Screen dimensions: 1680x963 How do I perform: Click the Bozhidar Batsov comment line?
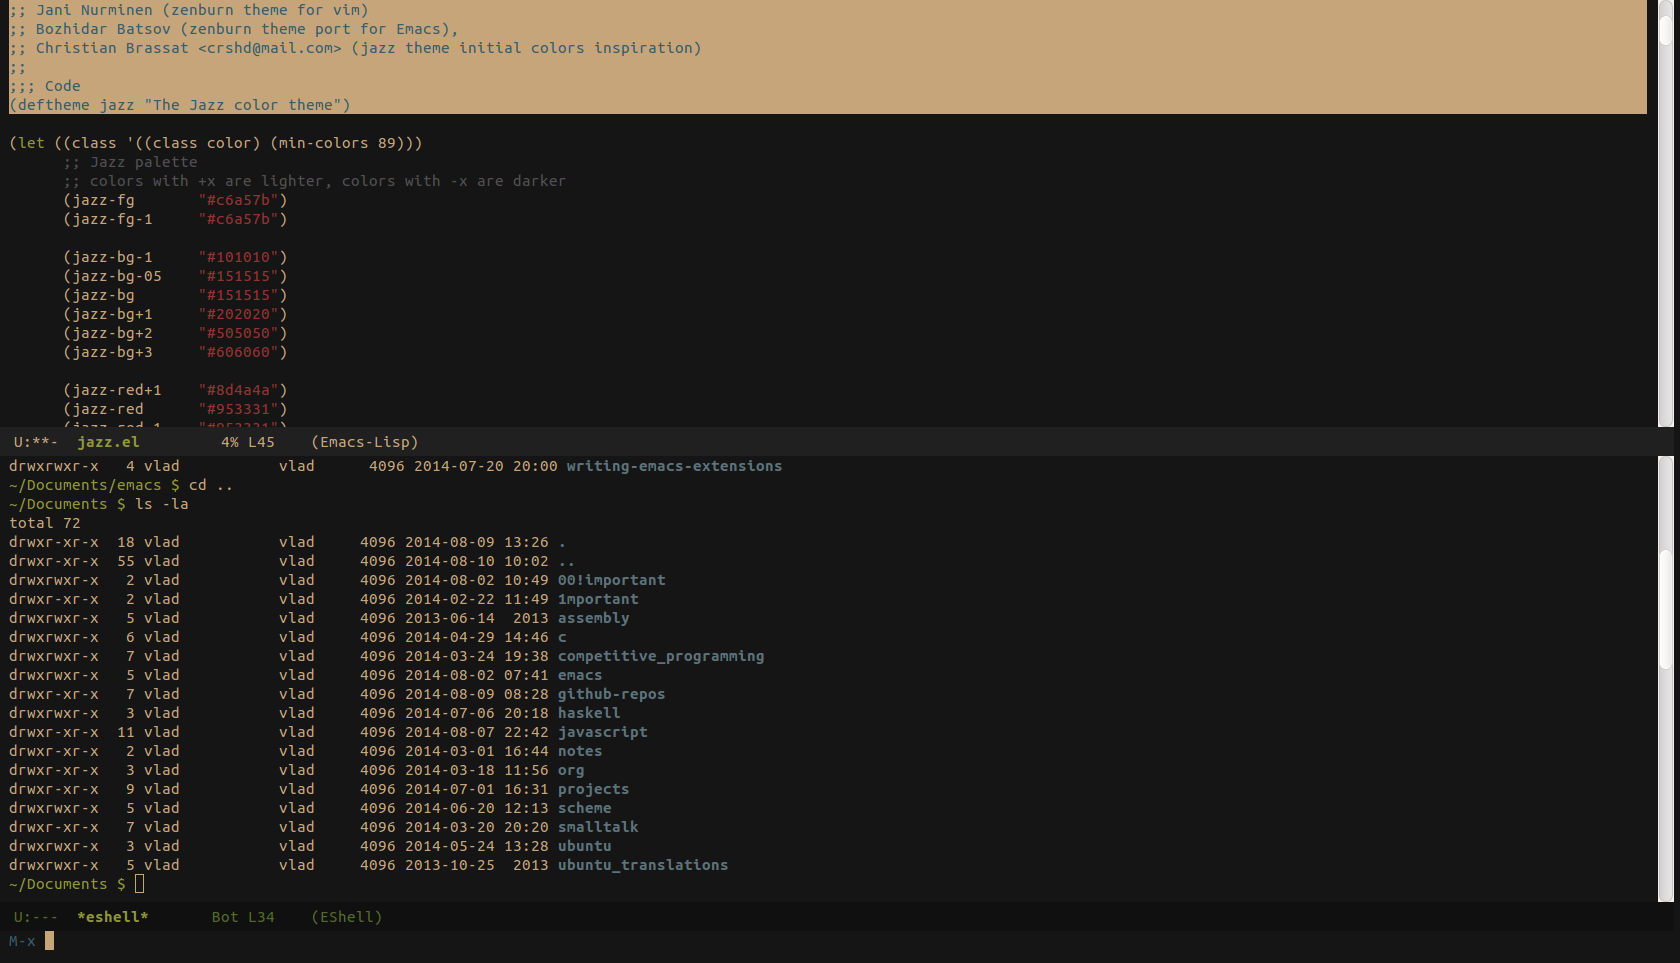(234, 29)
